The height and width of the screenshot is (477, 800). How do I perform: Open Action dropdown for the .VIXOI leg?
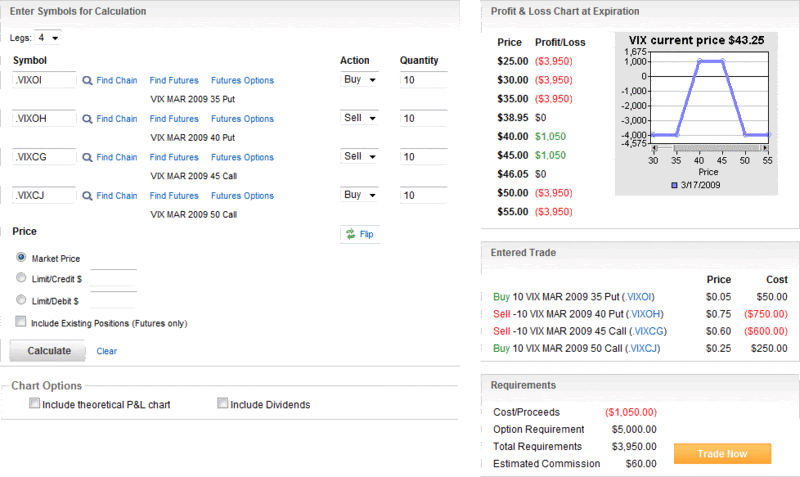[x=359, y=80]
